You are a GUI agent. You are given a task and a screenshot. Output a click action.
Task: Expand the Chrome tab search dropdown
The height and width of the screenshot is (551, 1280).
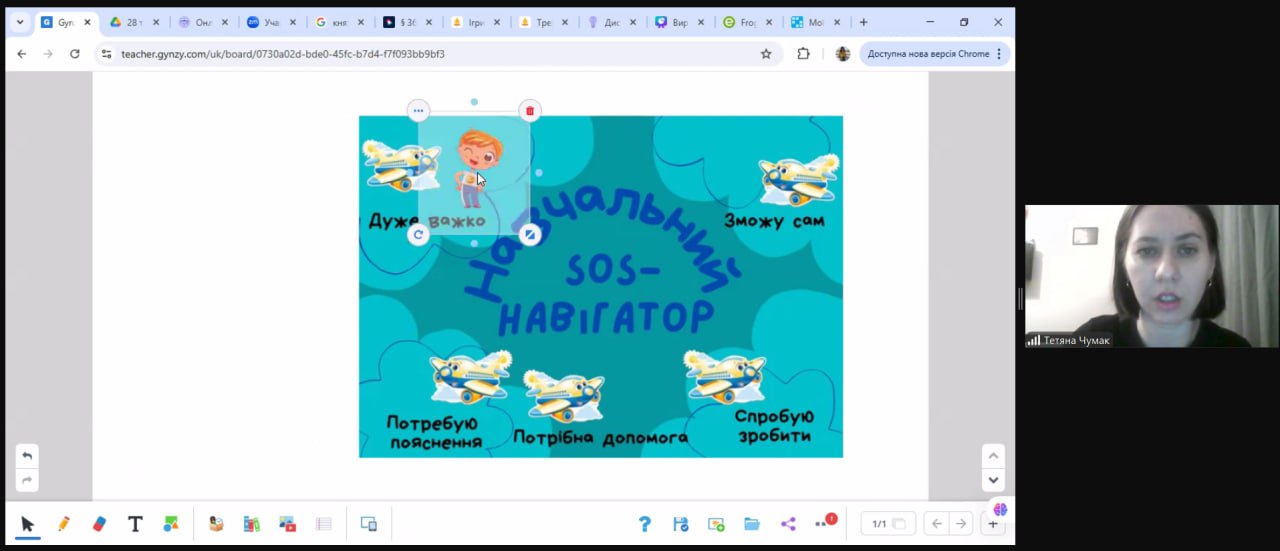pos(20,22)
